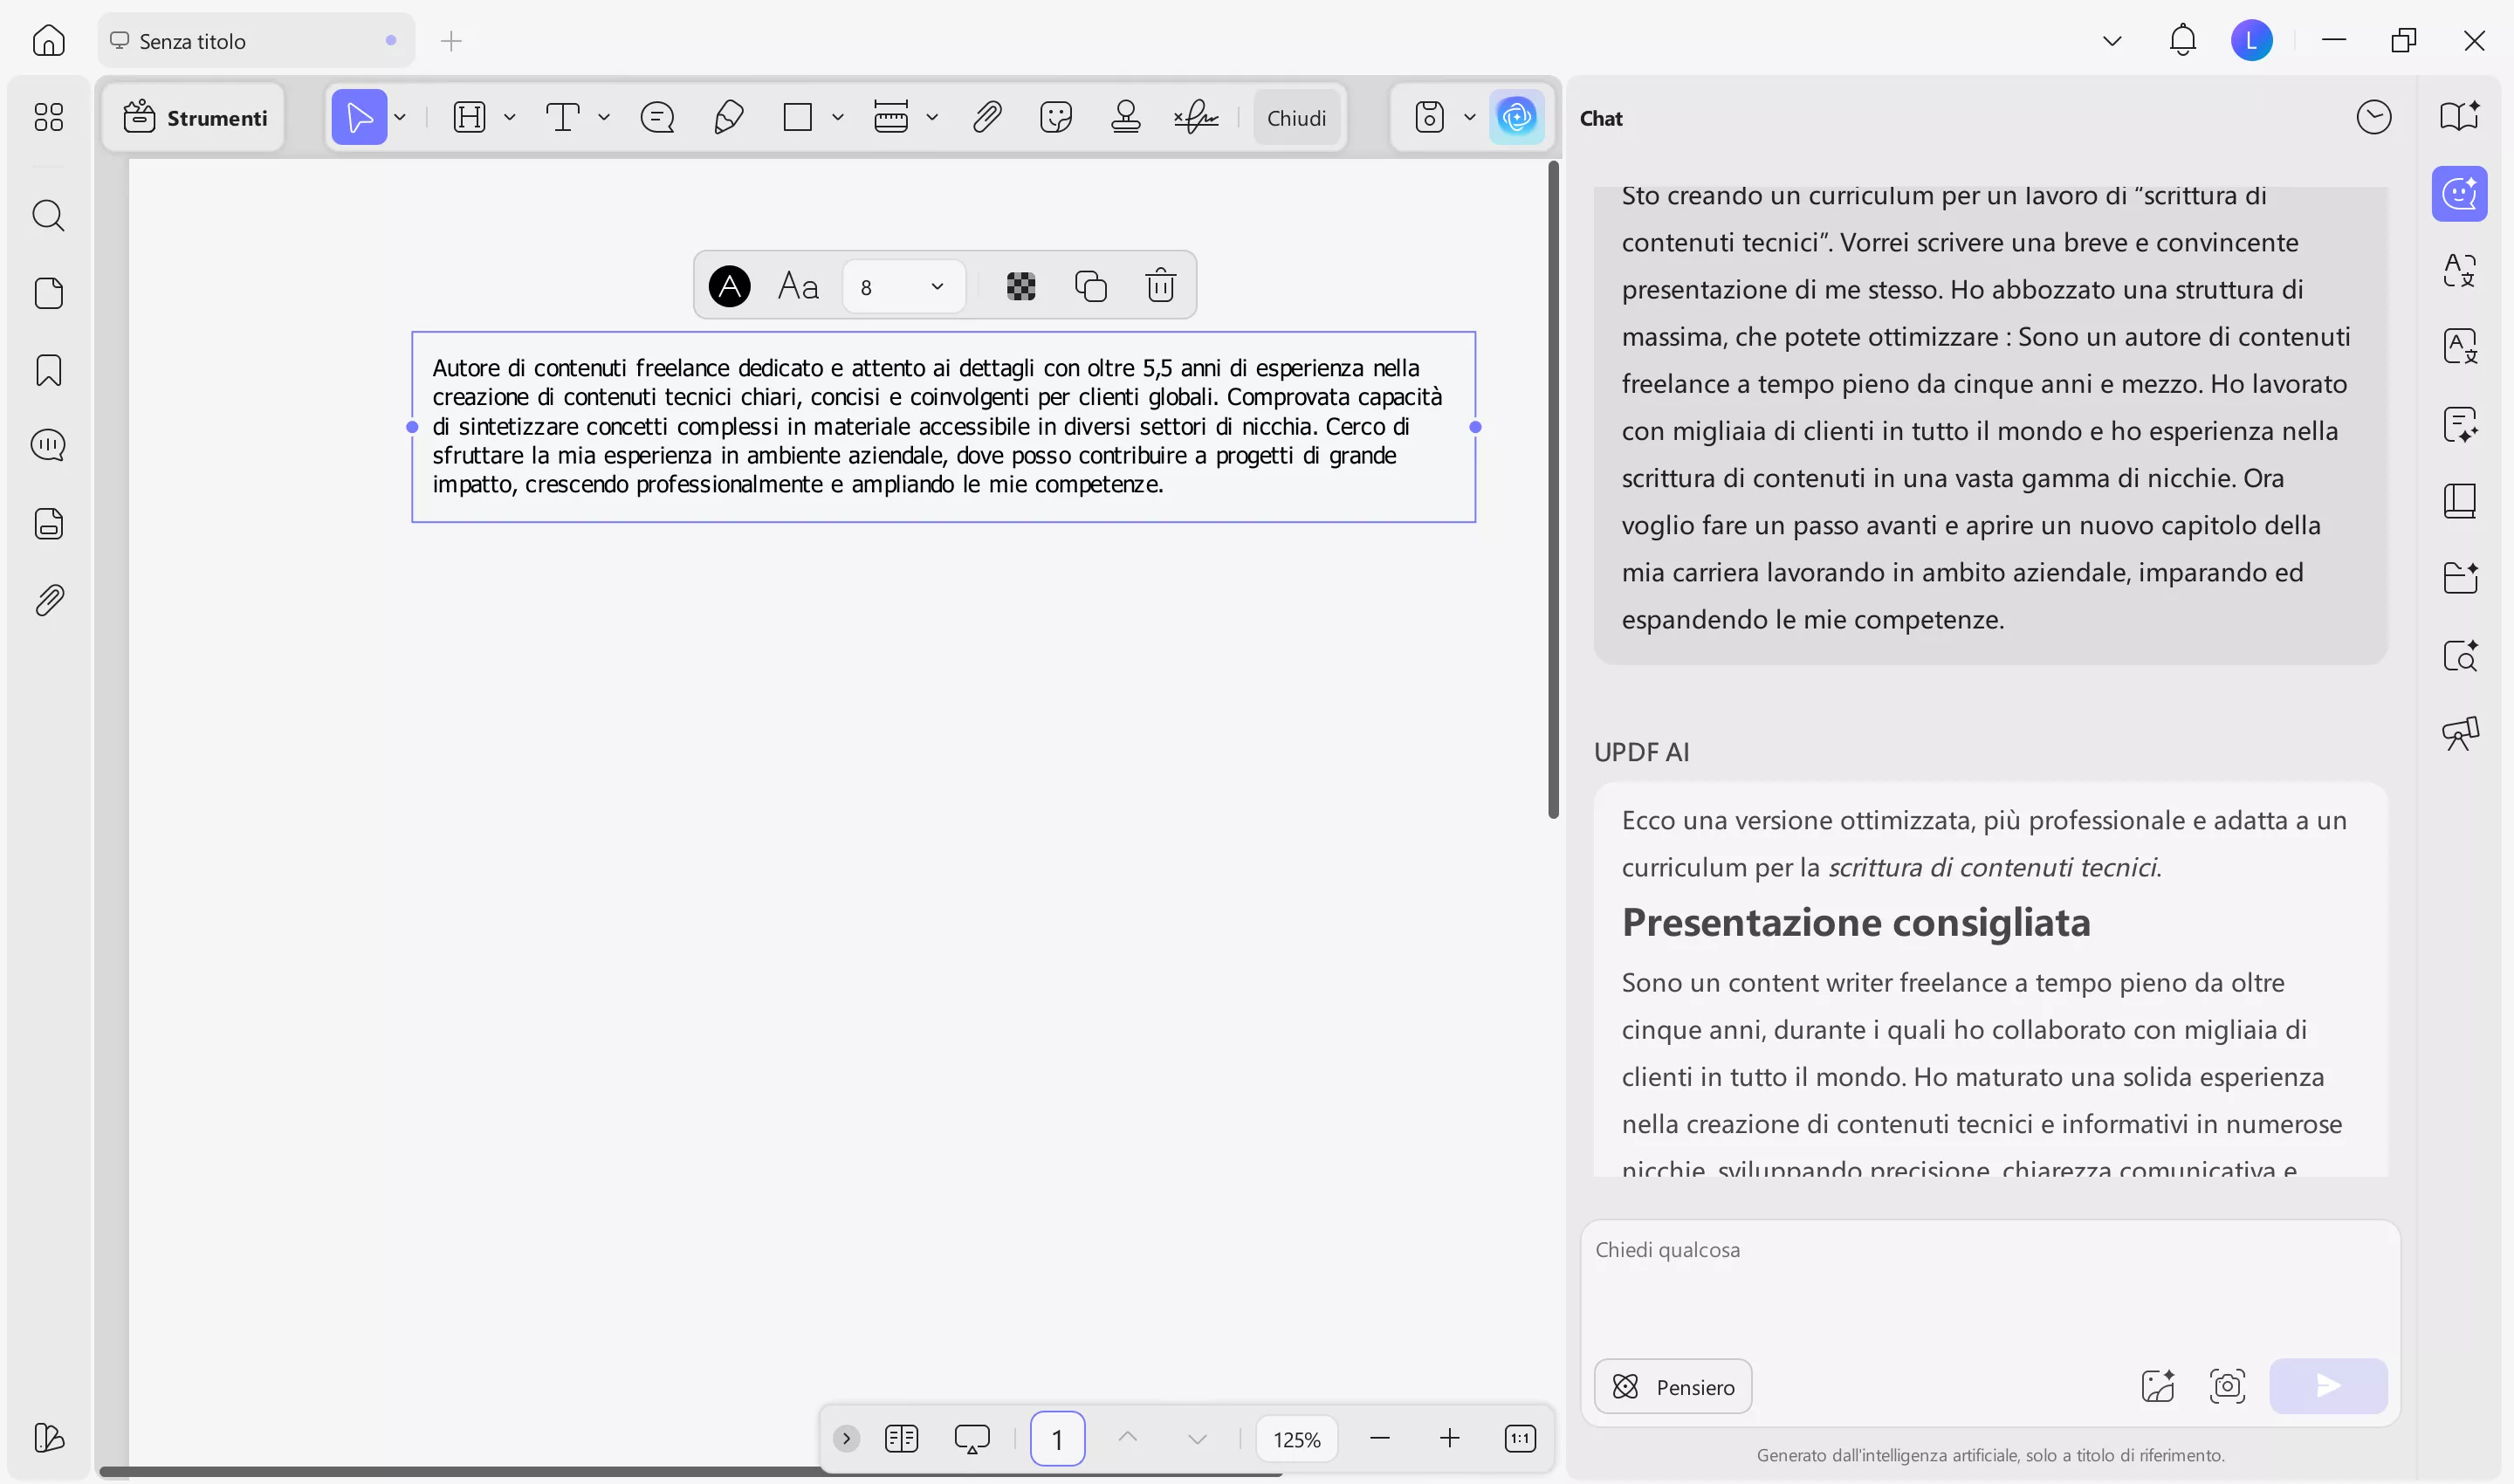
Task: Open the font size 8 dropdown
Action: 903,287
